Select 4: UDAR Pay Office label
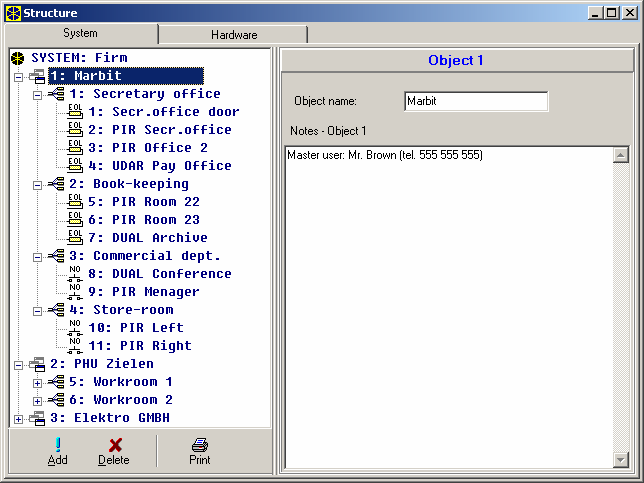This screenshot has width=644, height=483. 160,166
